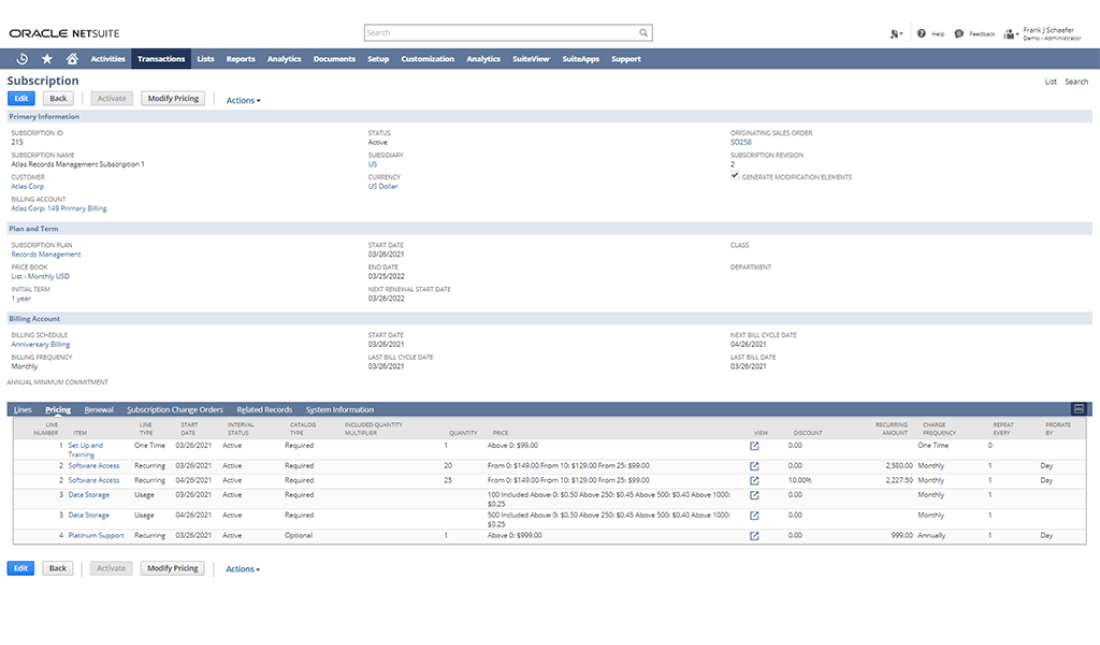Image resolution: width=1100 pixels, height=645 pixels.
Task: Select the 2,580.00 recurring amount
Action: click(899, 466)
